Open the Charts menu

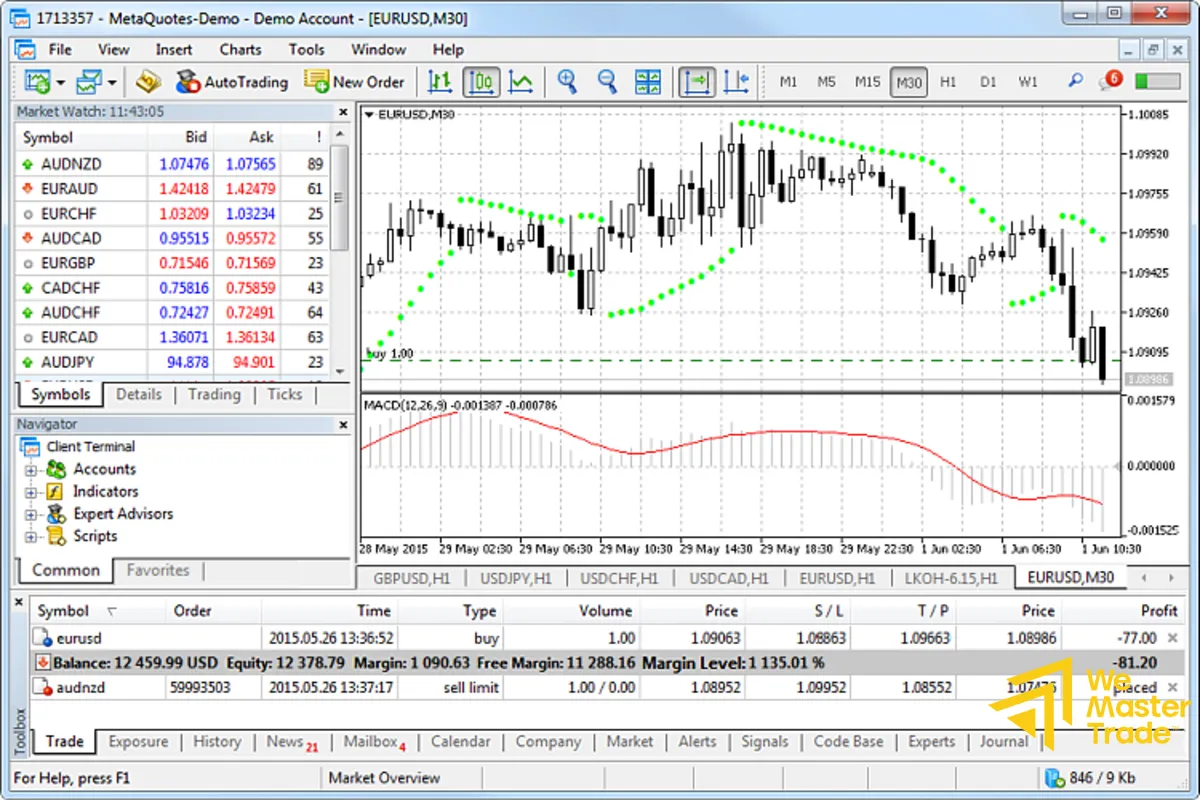tap(240, 49)
